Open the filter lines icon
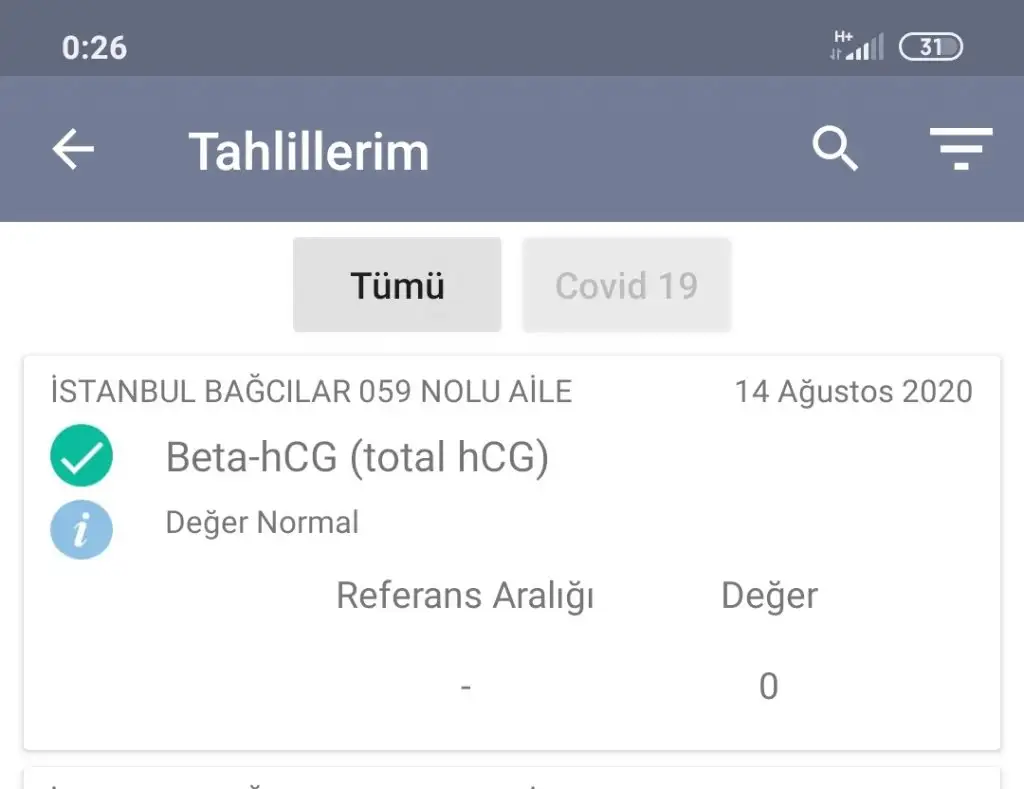 (960, 150)
